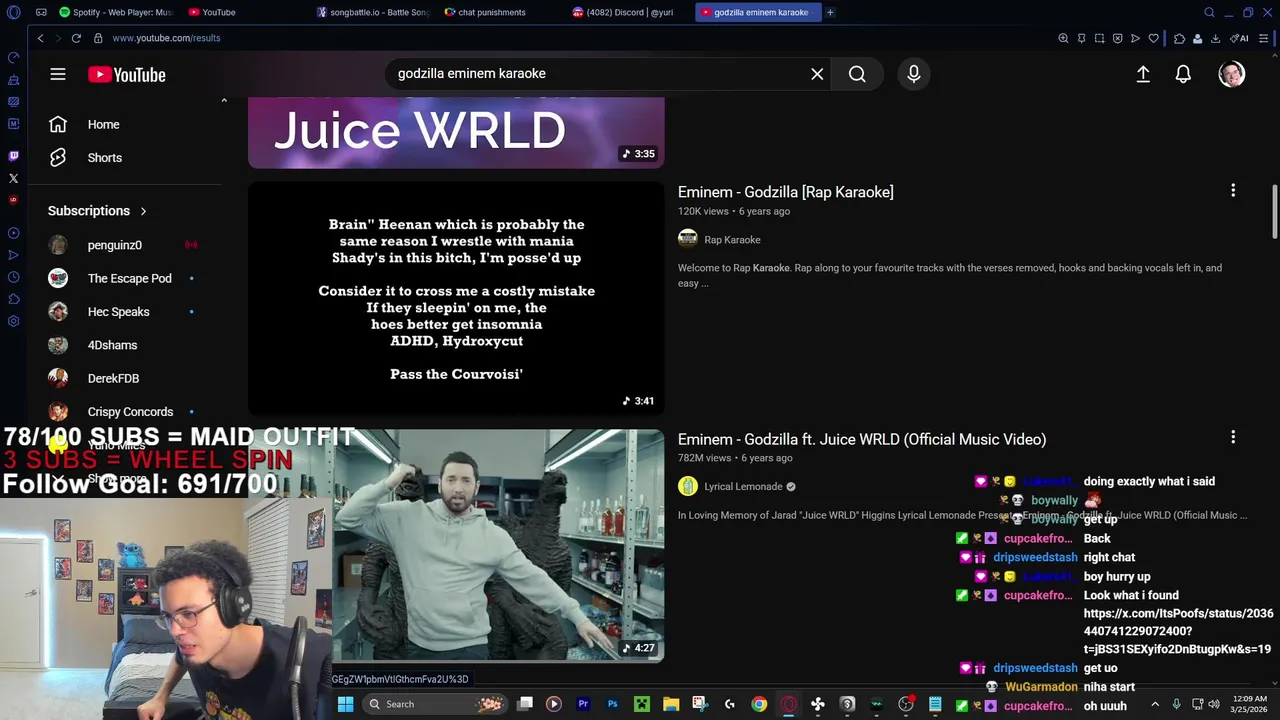
Task: Open a new browser tab with plus
Action: click(x=830, y=12)
